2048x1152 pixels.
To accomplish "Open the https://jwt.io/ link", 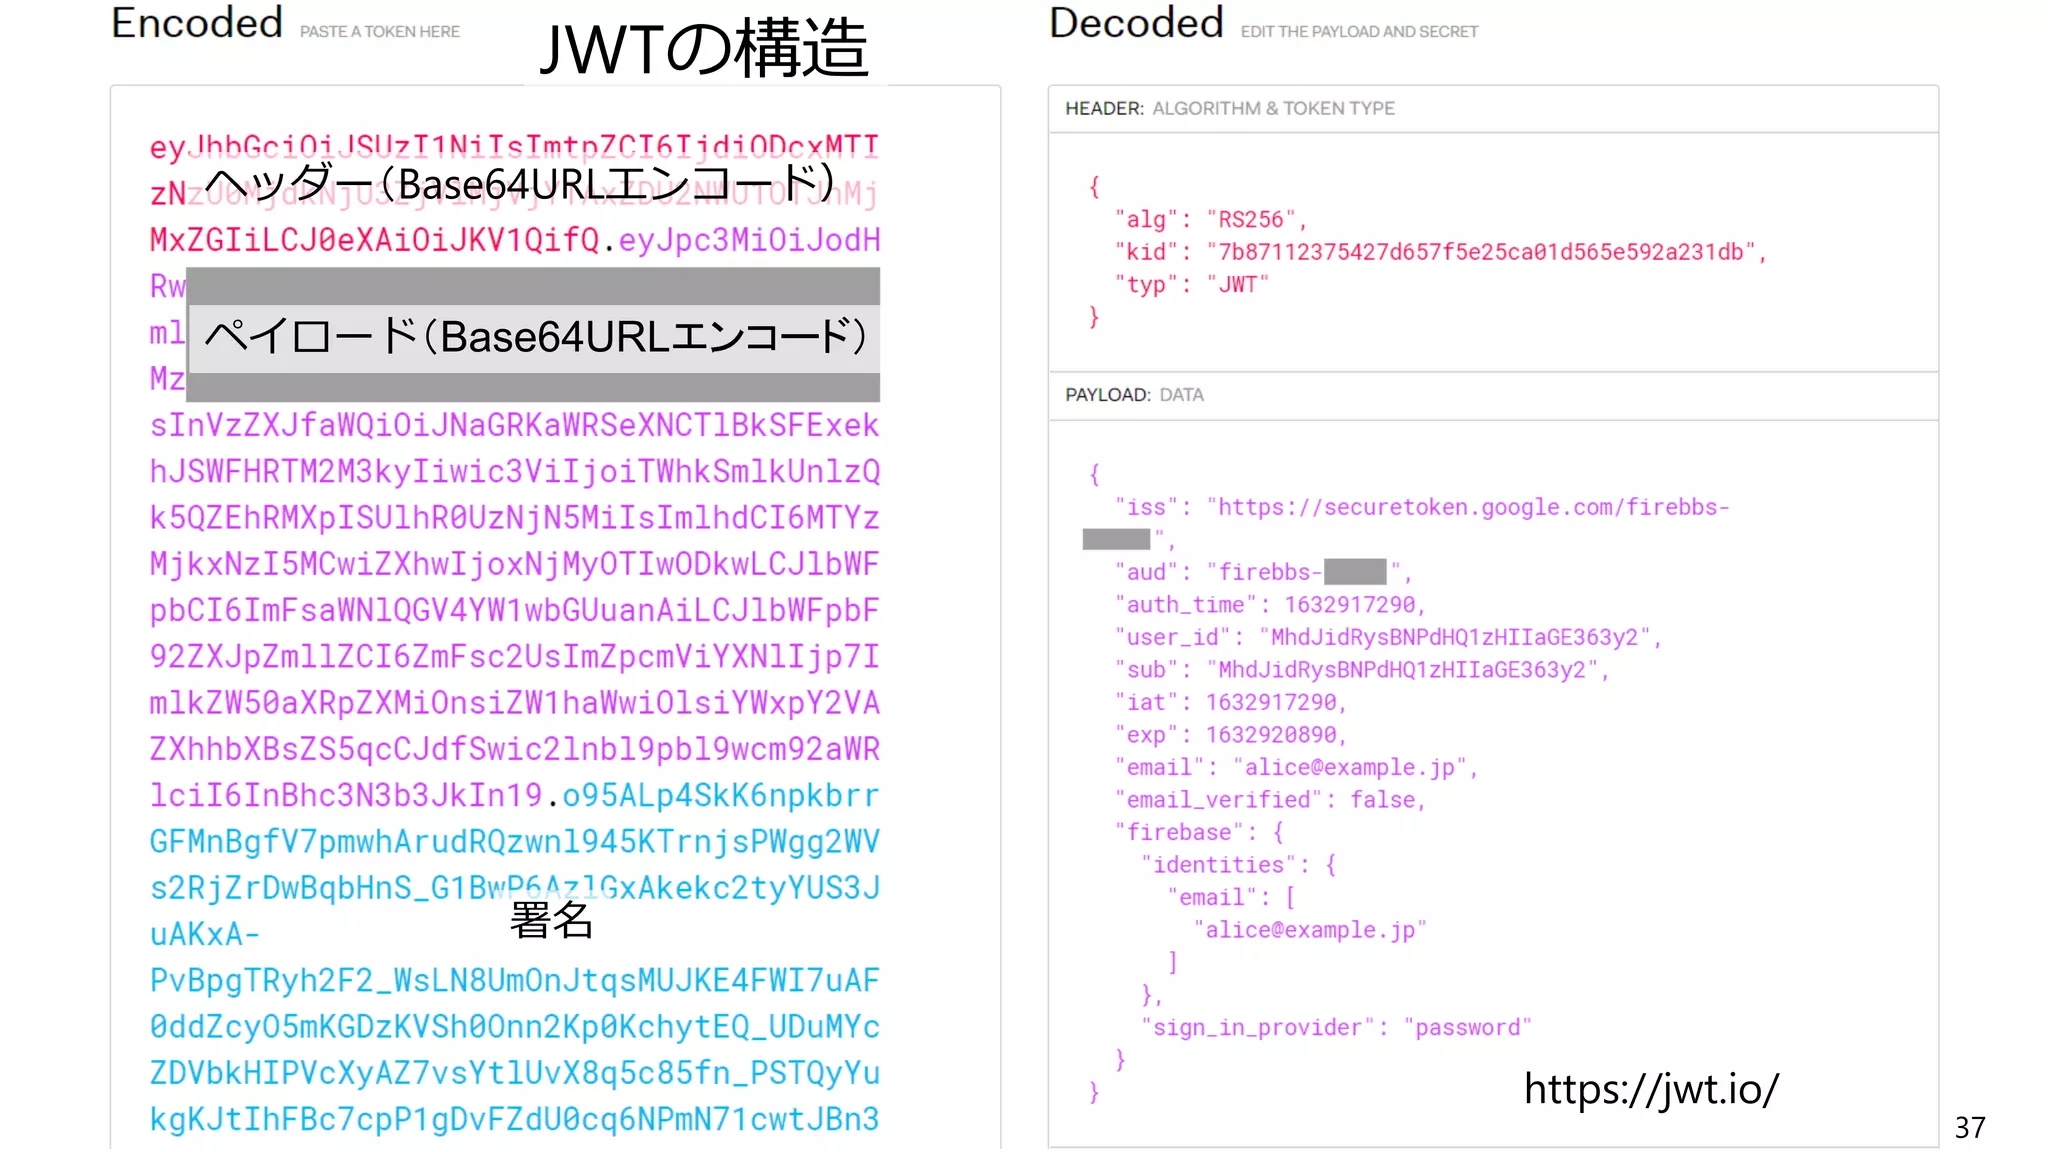I will tap(1651, 1088).
